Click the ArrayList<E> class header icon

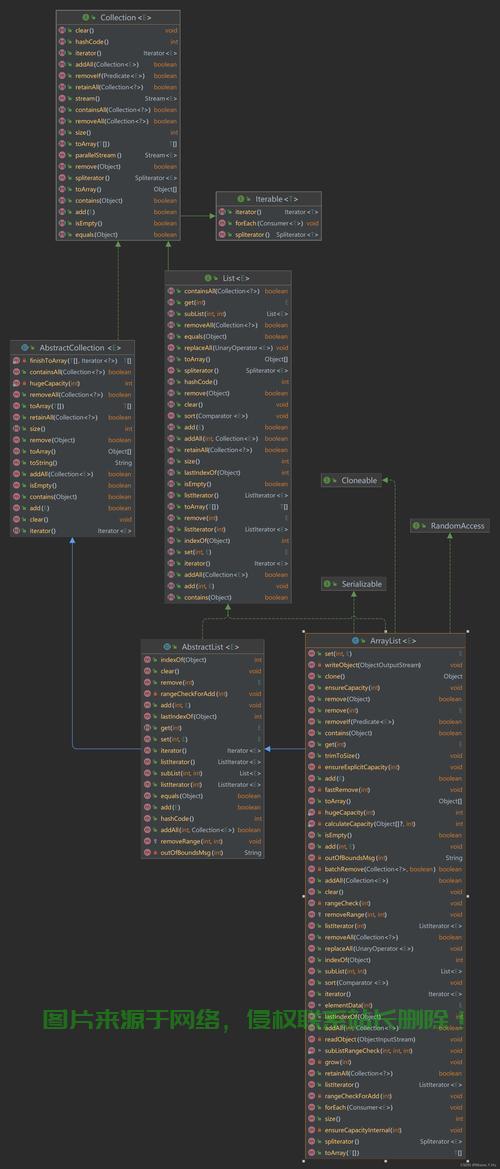[355, 641]
